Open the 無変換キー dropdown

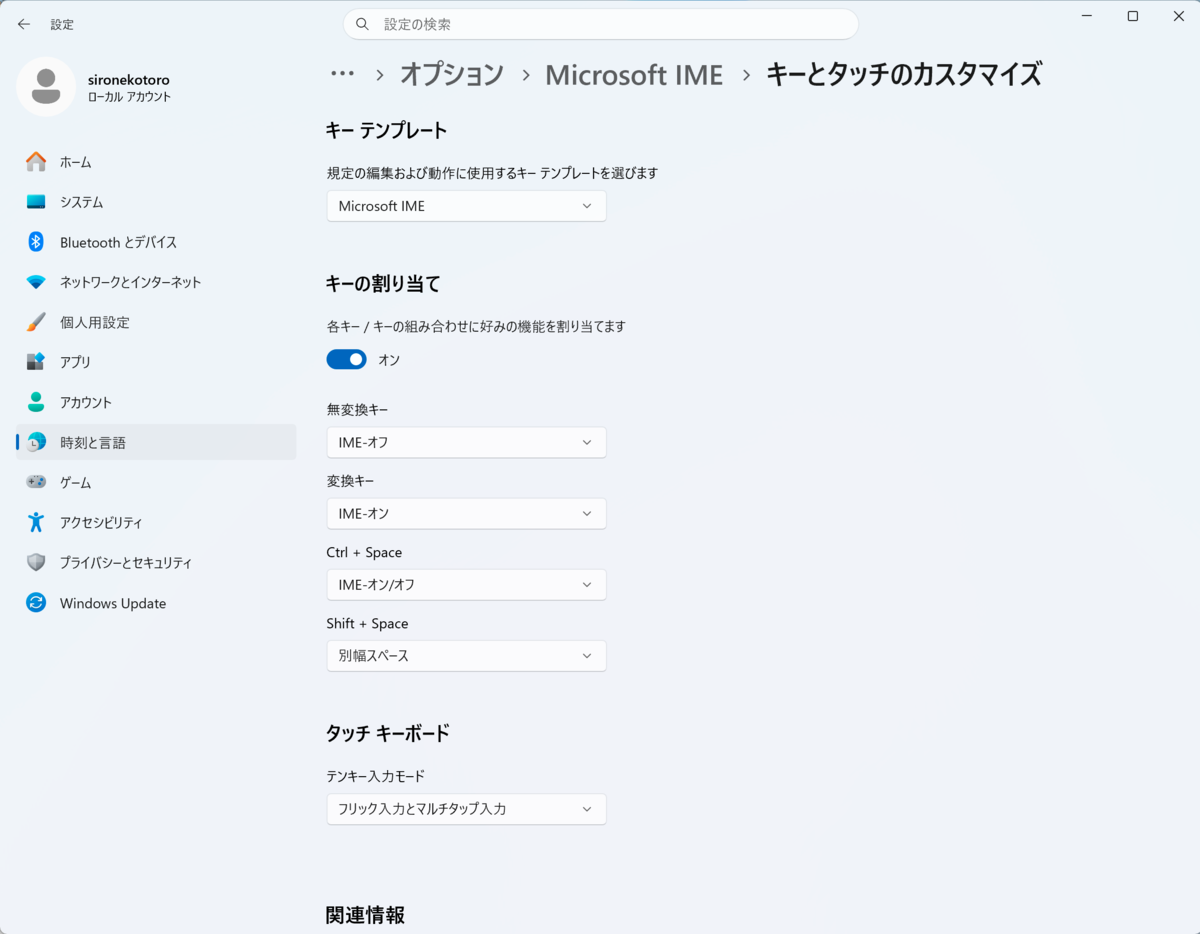pos(466,442)
